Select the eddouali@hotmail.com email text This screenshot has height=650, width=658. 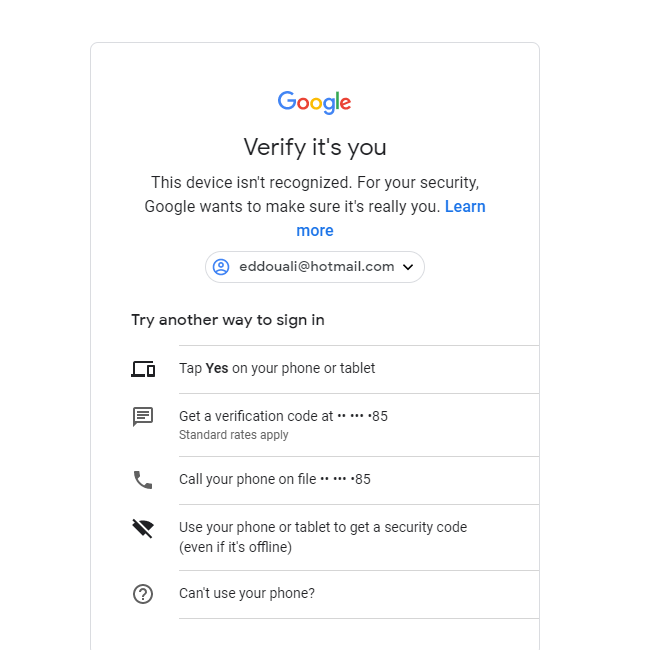pos(316,267)
